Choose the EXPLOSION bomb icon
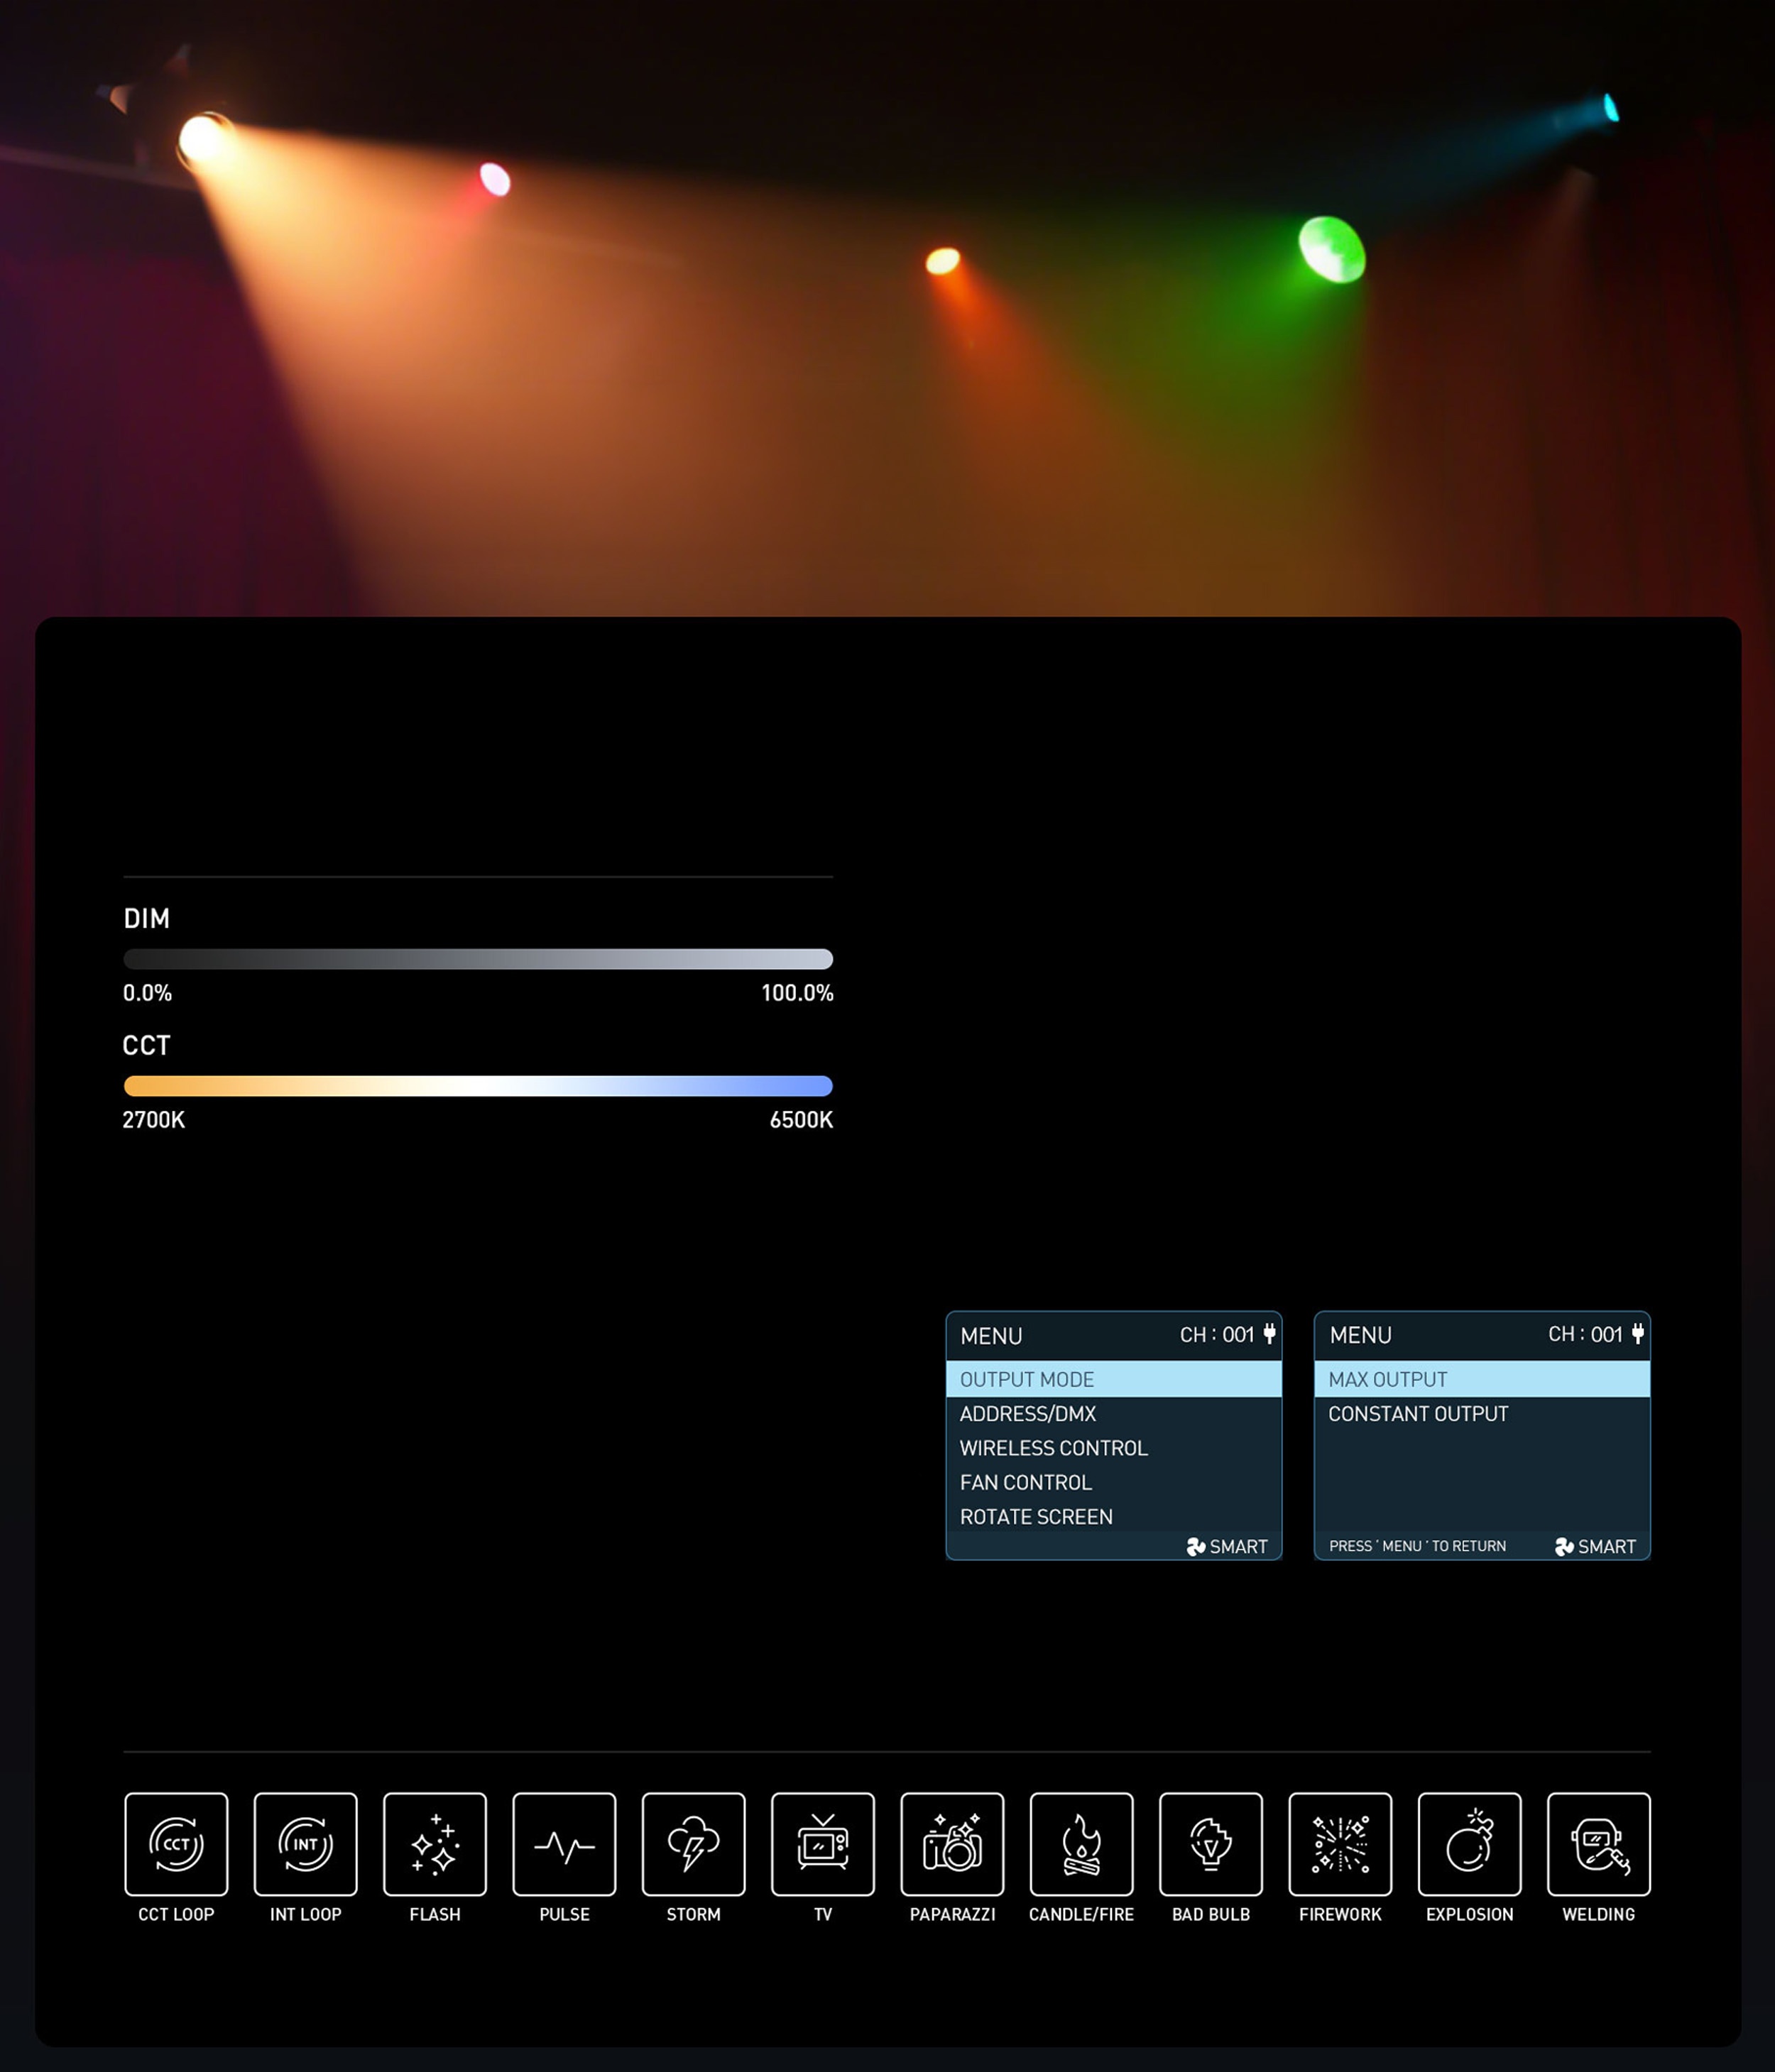 coord(1470,1844)
